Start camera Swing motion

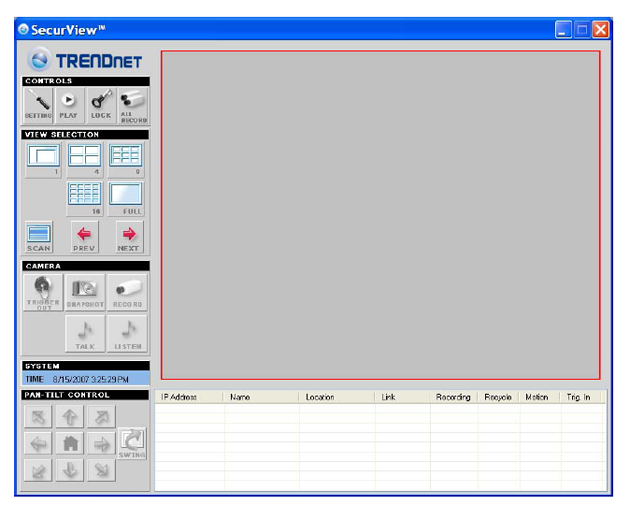coord(132,444)
